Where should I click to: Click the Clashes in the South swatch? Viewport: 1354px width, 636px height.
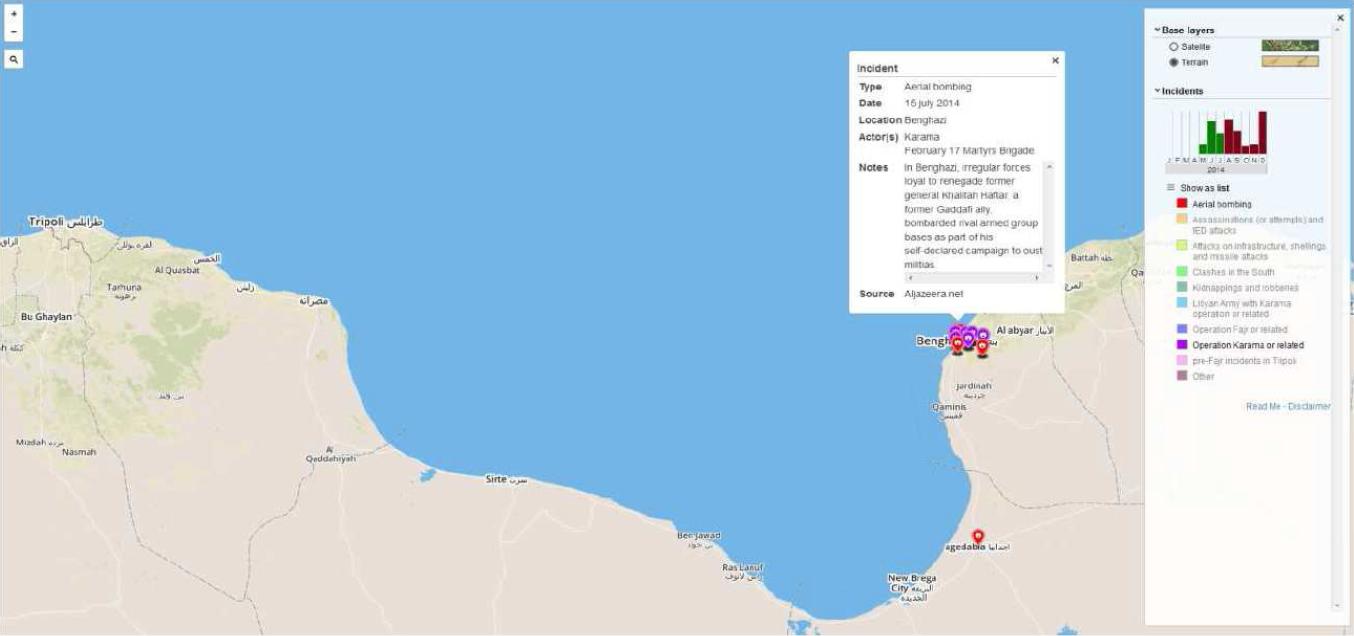tap(1182, 272)
